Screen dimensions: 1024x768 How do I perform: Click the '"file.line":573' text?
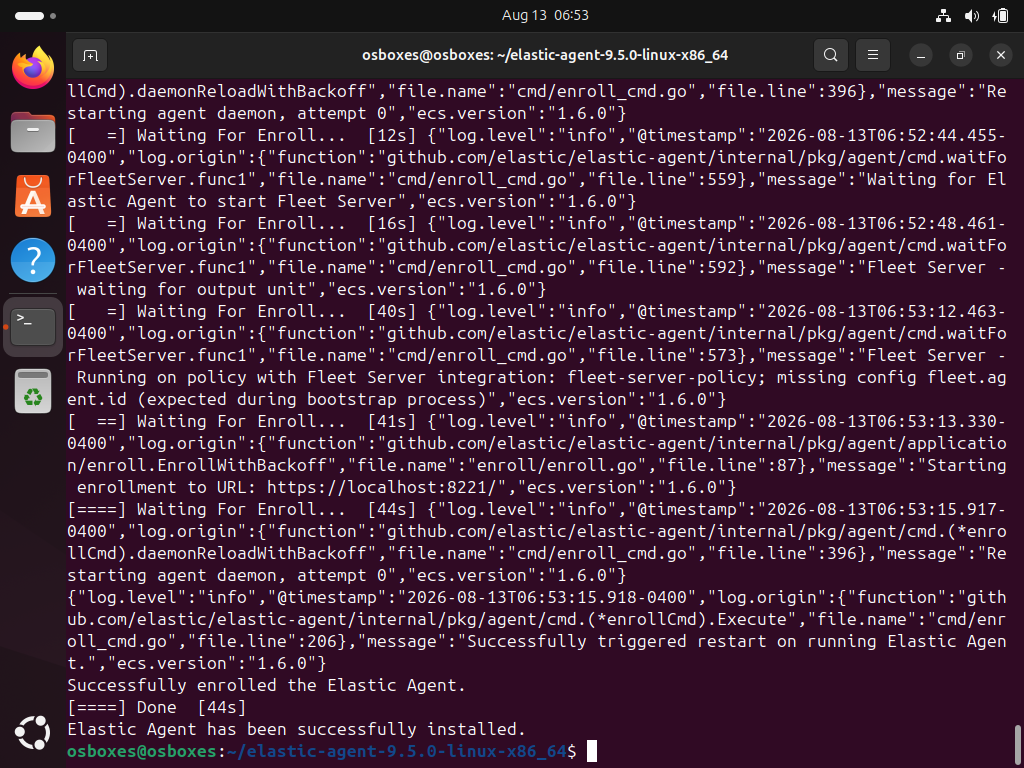tap(666, 355)
